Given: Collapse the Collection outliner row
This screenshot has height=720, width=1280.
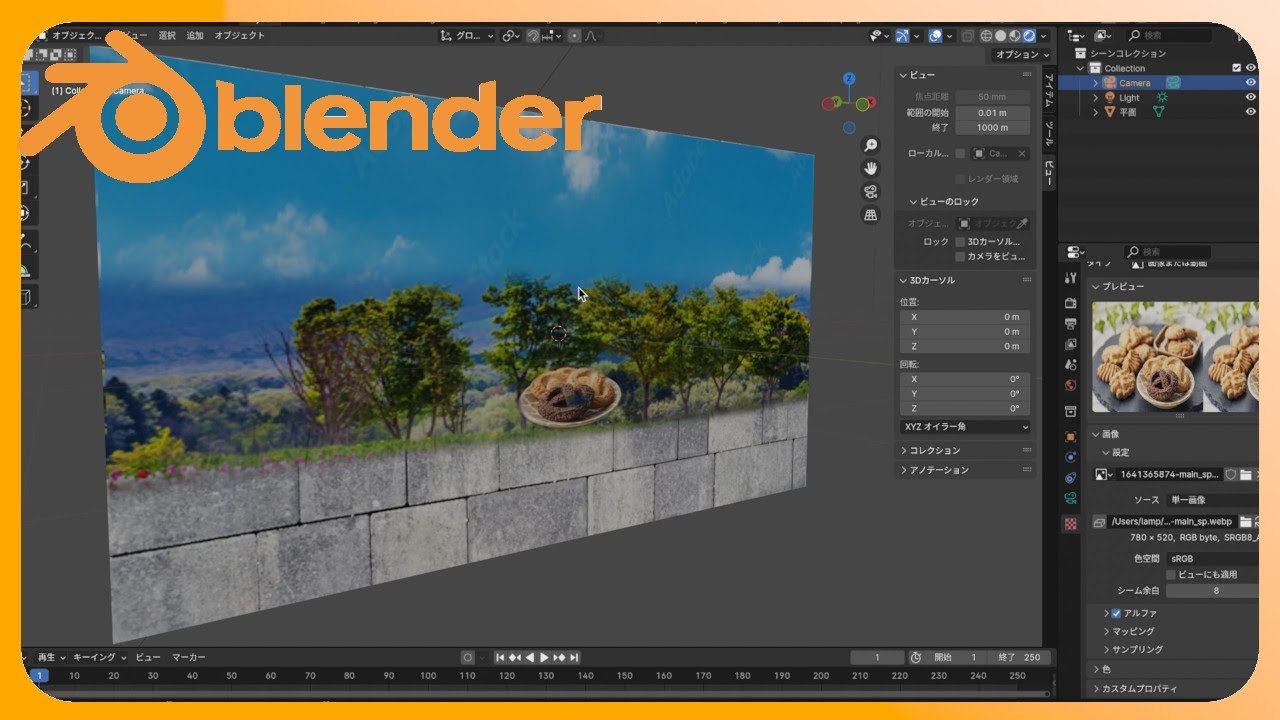Looking at the screenshot, I should coord(1081,69).
